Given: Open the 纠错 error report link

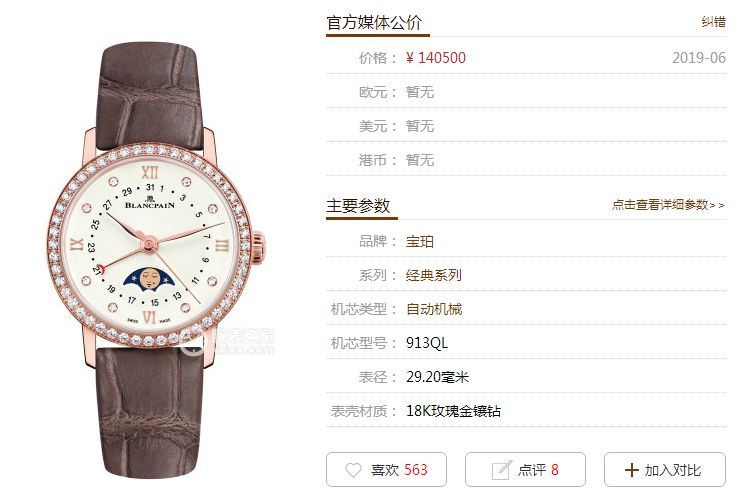Looking at the screenshot, I should tap(714, 22).
